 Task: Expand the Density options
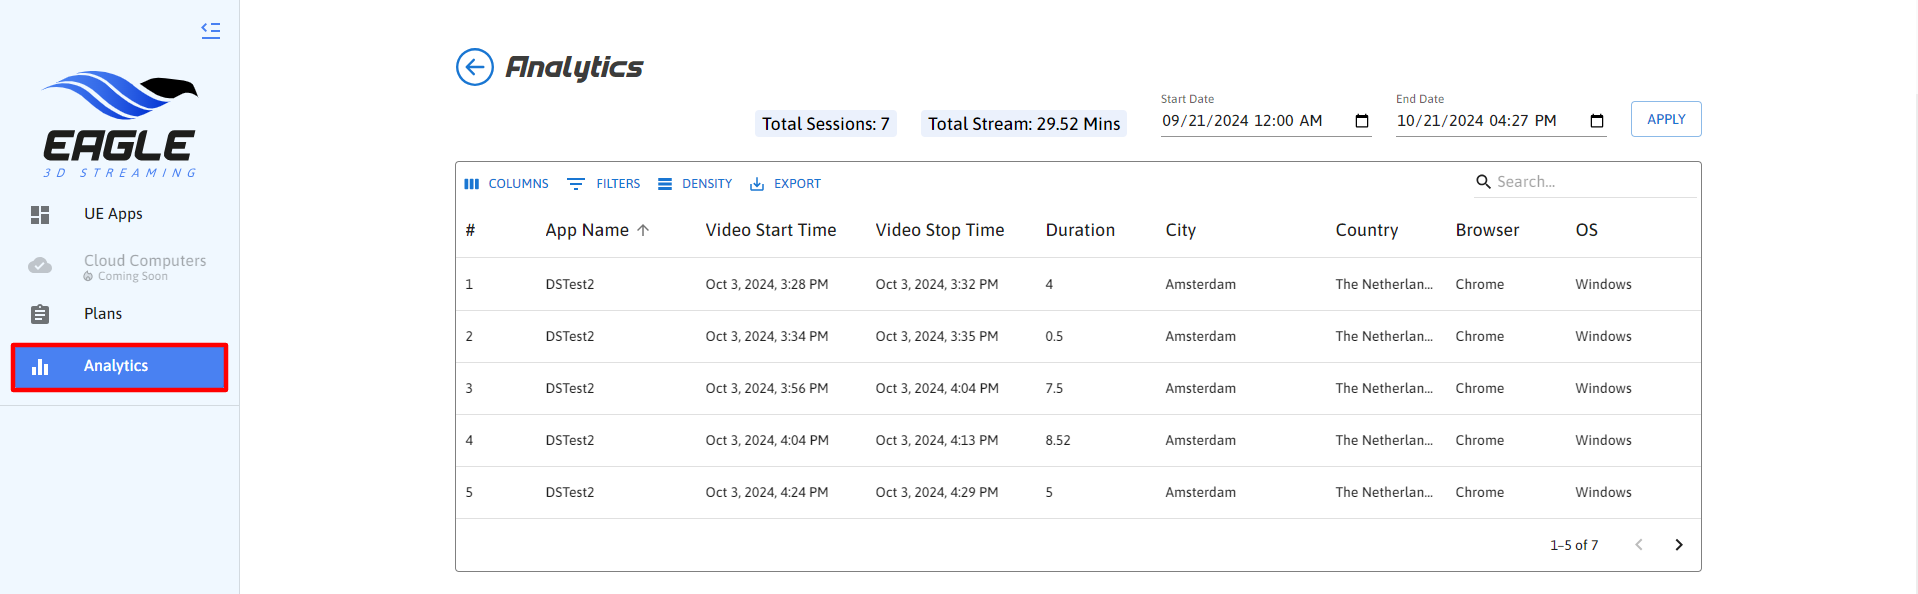695,184
